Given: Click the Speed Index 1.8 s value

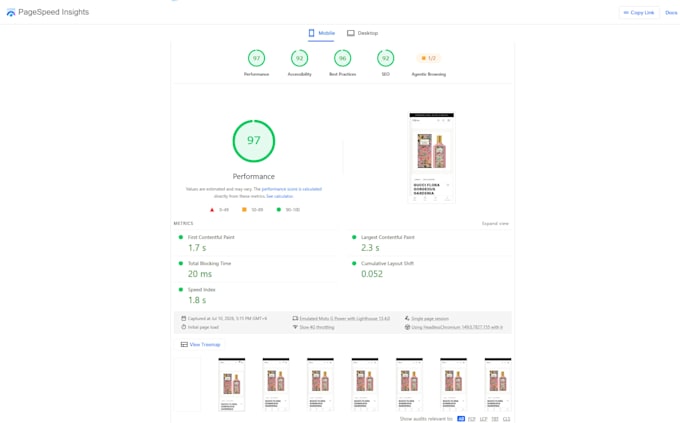Looking at the screenshot, I should (x=197, y=300).
